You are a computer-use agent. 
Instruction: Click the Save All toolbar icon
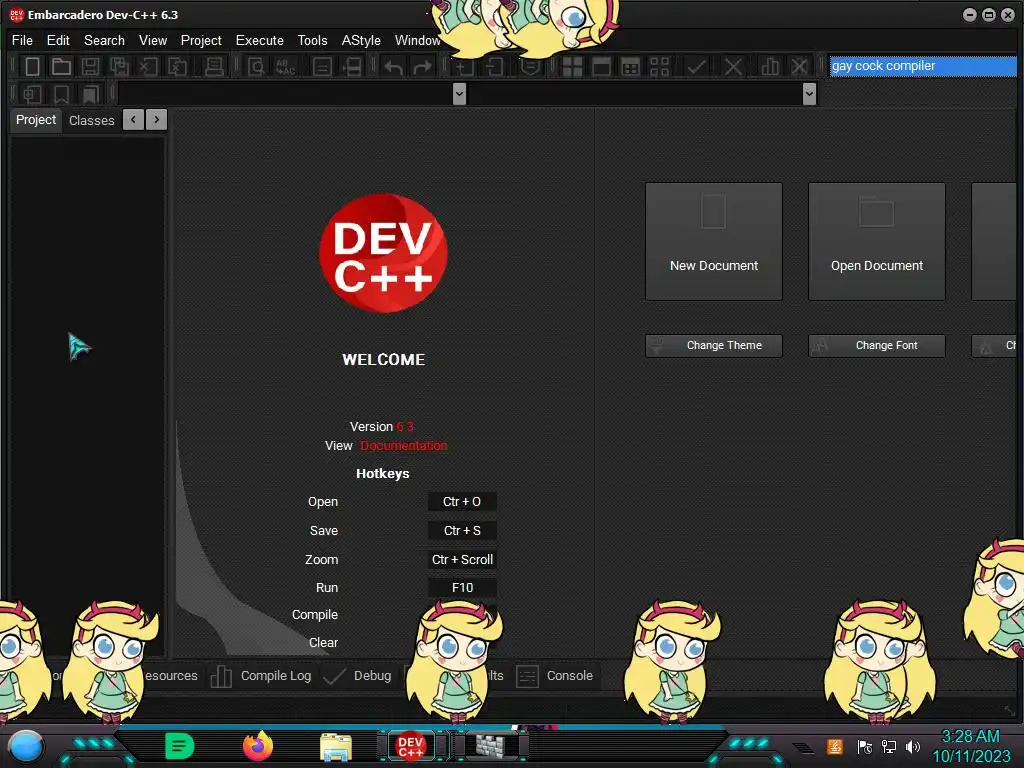tap(120, 66)
